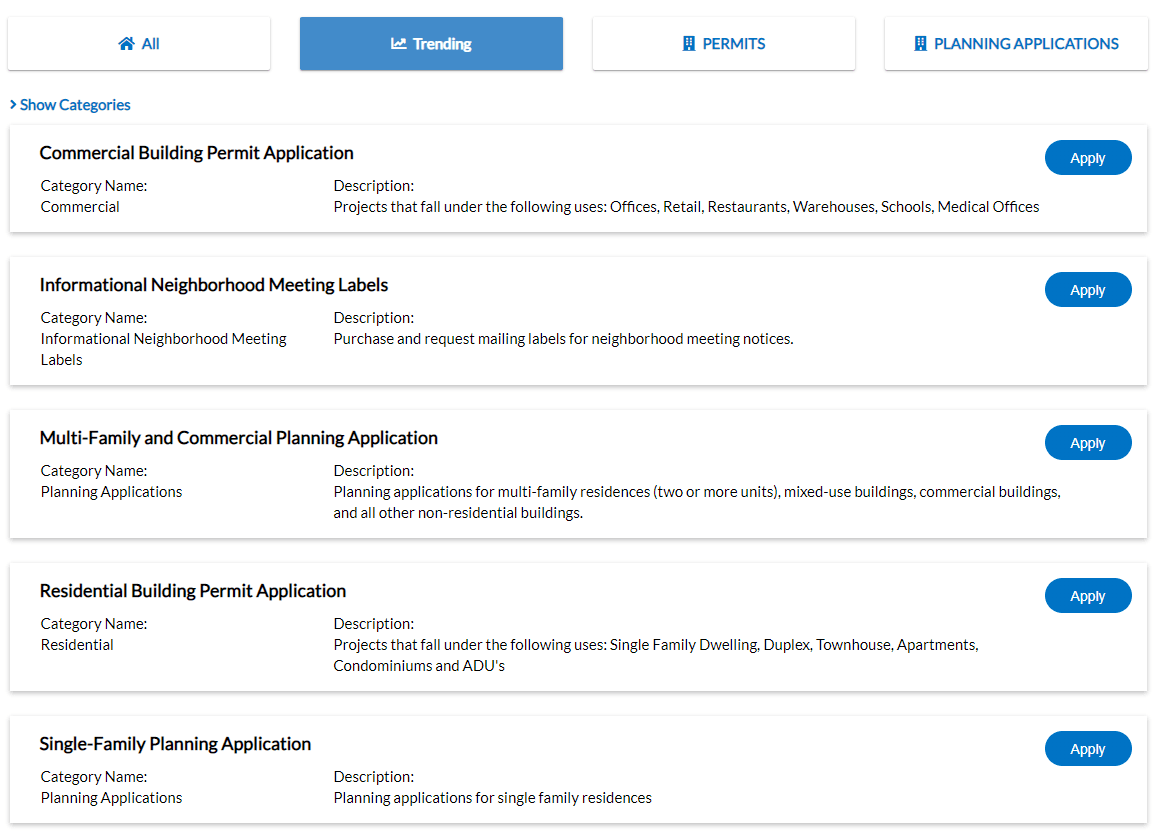Screen dimensions: 1158x835
Task: Click the Informational Neighborhood Meeting Labels heading
Action: coord(213,284)
